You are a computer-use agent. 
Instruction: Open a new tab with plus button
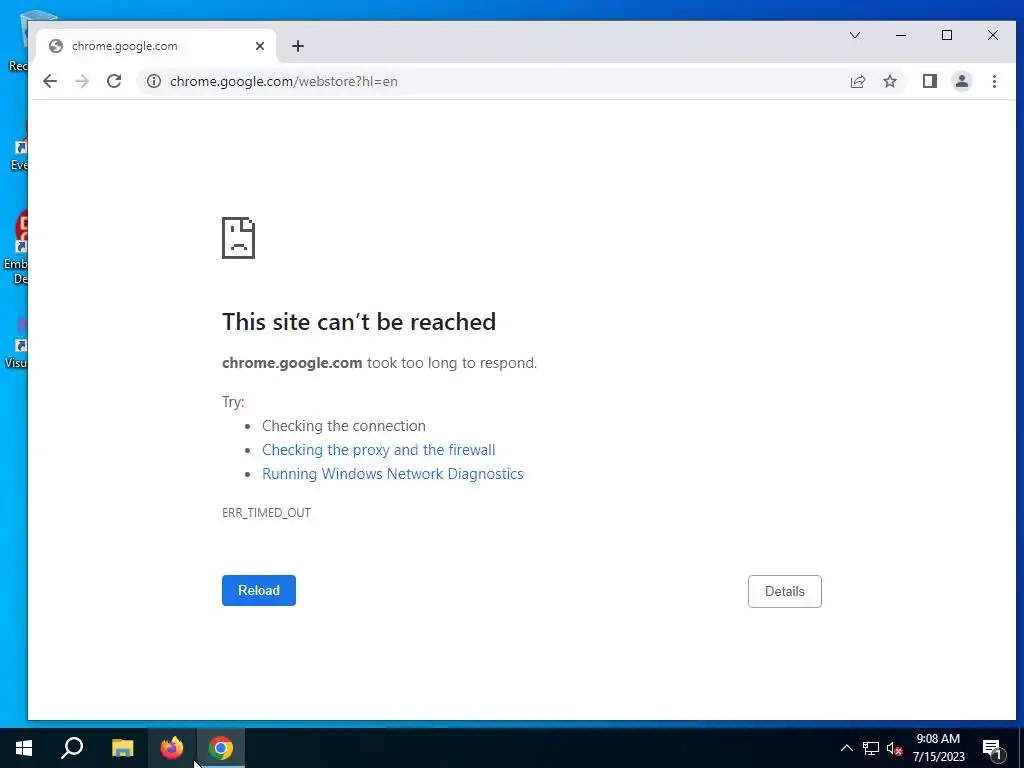(298, 46)
